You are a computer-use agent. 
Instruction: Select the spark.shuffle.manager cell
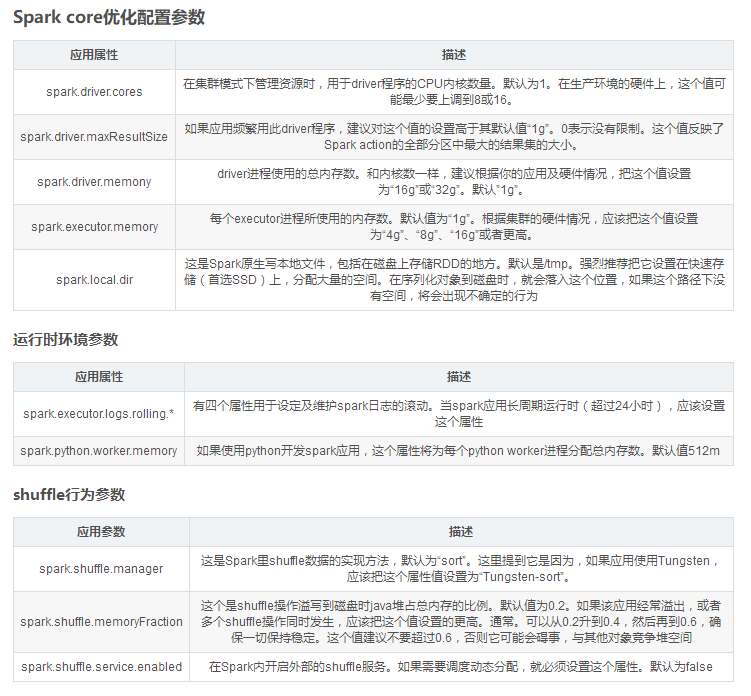point(101,569)
